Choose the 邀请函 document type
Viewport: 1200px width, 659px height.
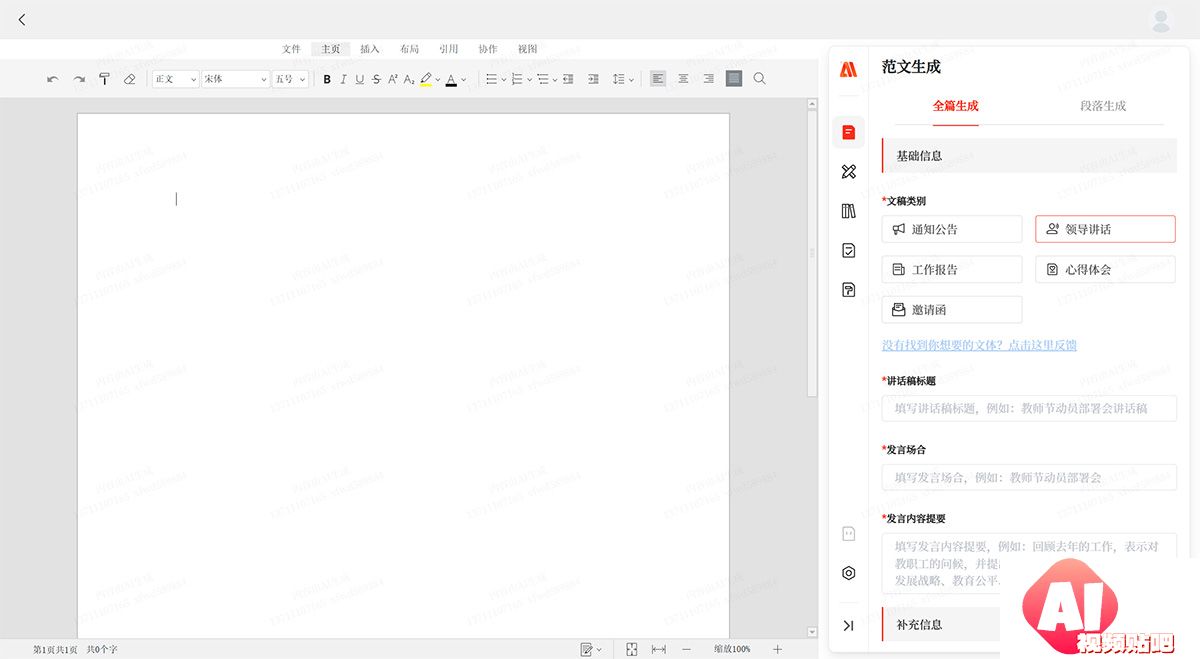(x=952, y=309)
